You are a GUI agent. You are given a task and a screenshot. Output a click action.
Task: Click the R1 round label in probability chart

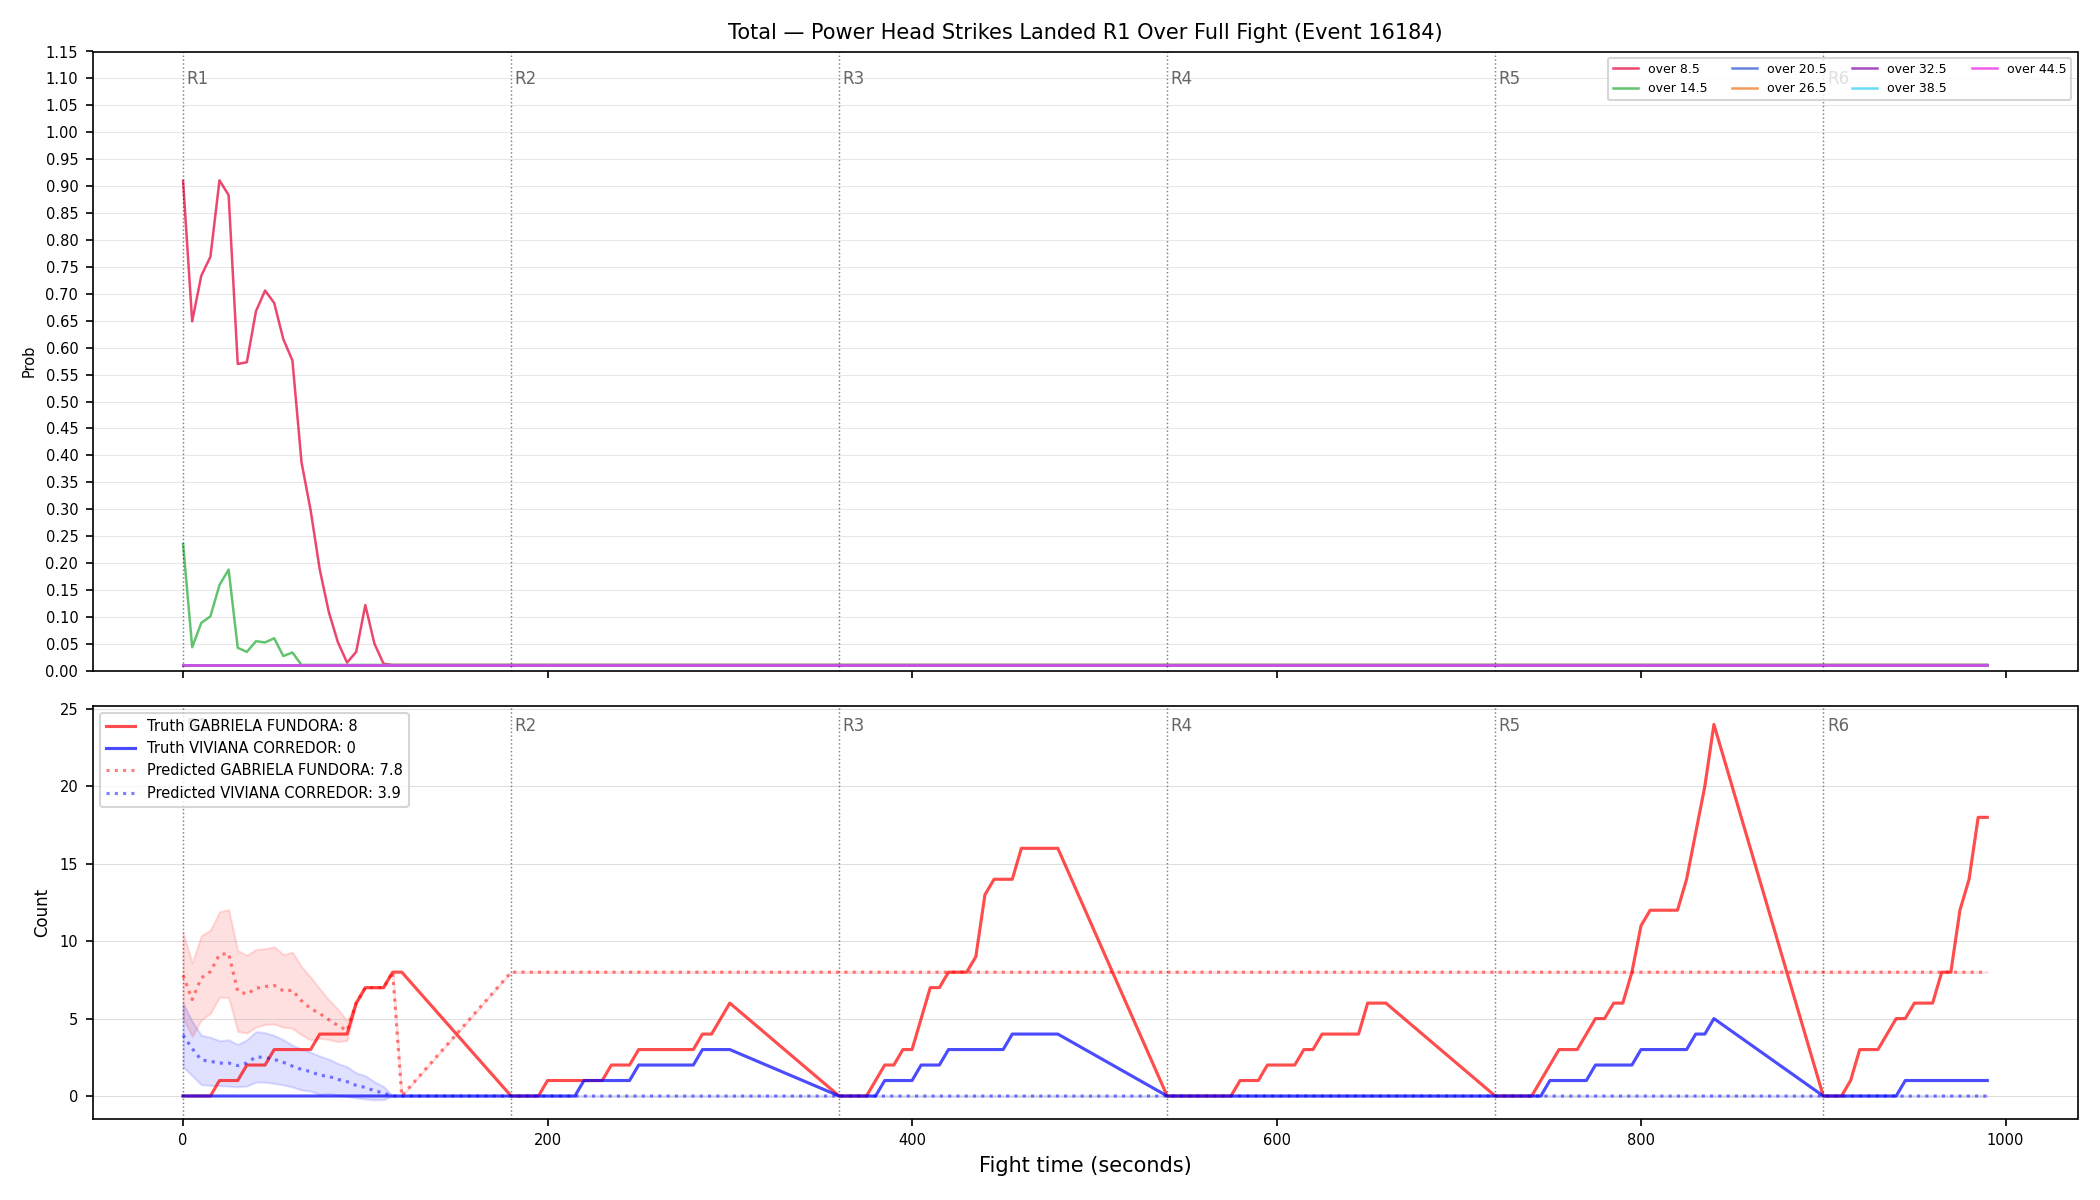click(x=197, y=78)
